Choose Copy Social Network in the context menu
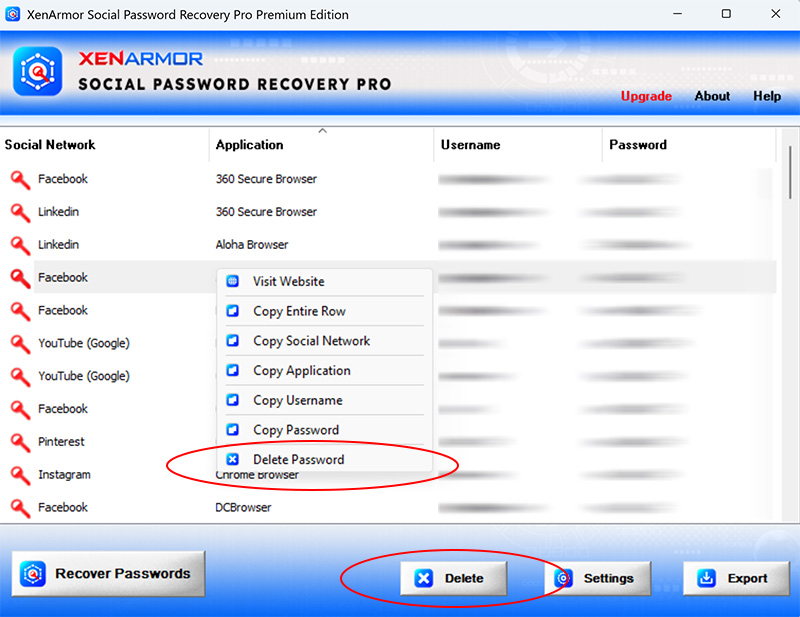800x617 pixels. [325, 340]
